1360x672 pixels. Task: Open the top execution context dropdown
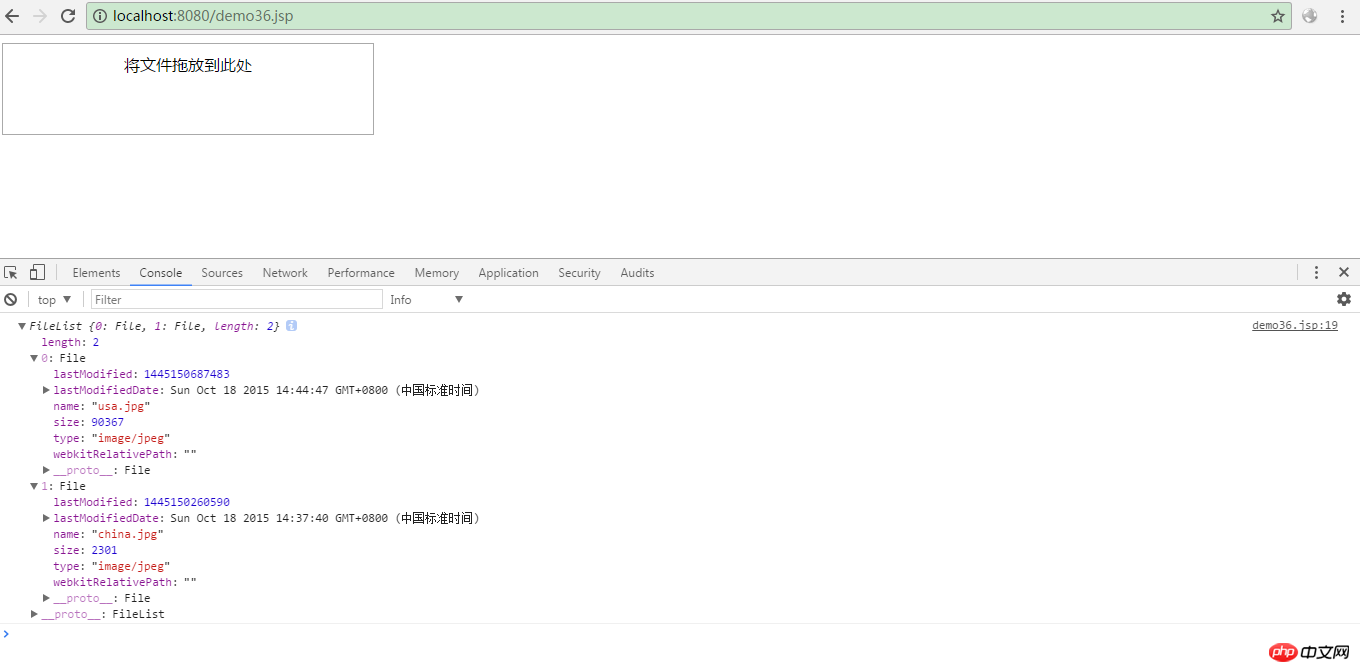point(54,300)
